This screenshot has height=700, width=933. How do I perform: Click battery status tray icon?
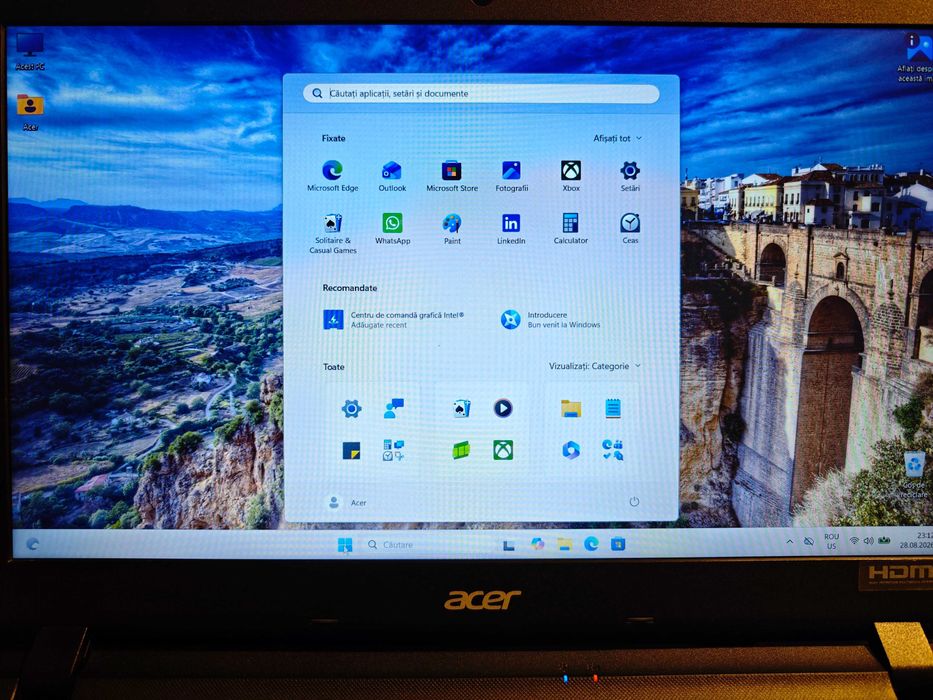point(884,540)
